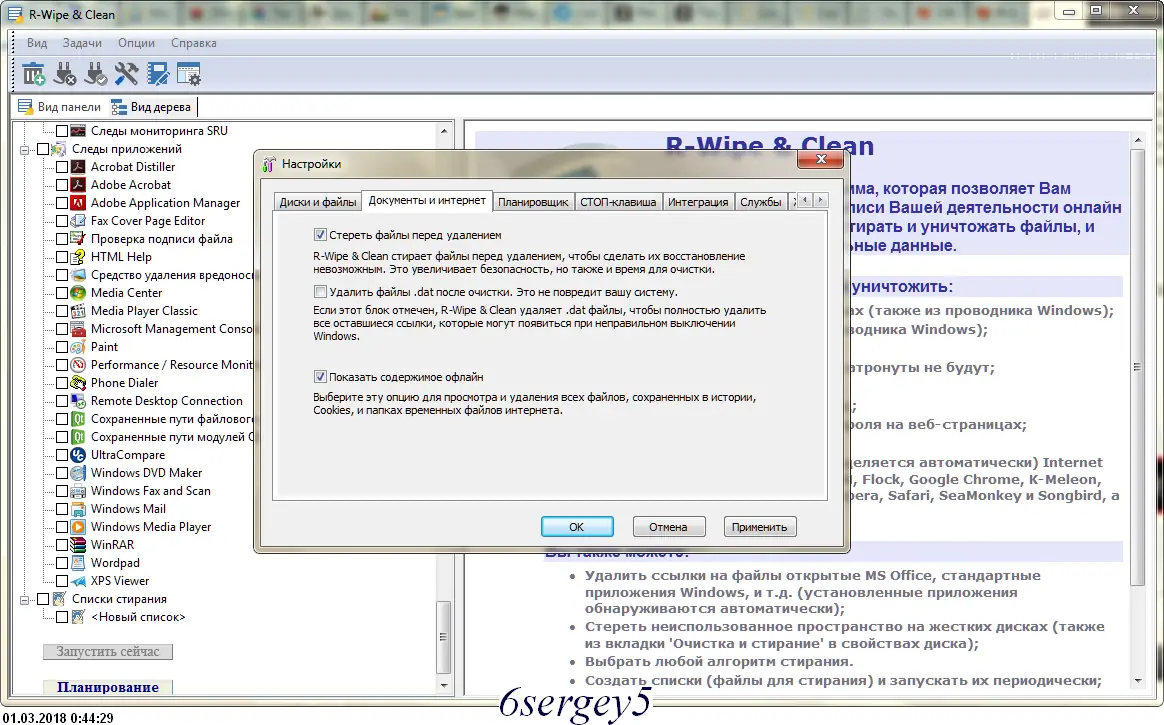Click the Fax Cover Page Editor icon
This screenshot has width=1164, height=725.
(x=78, y=221)
